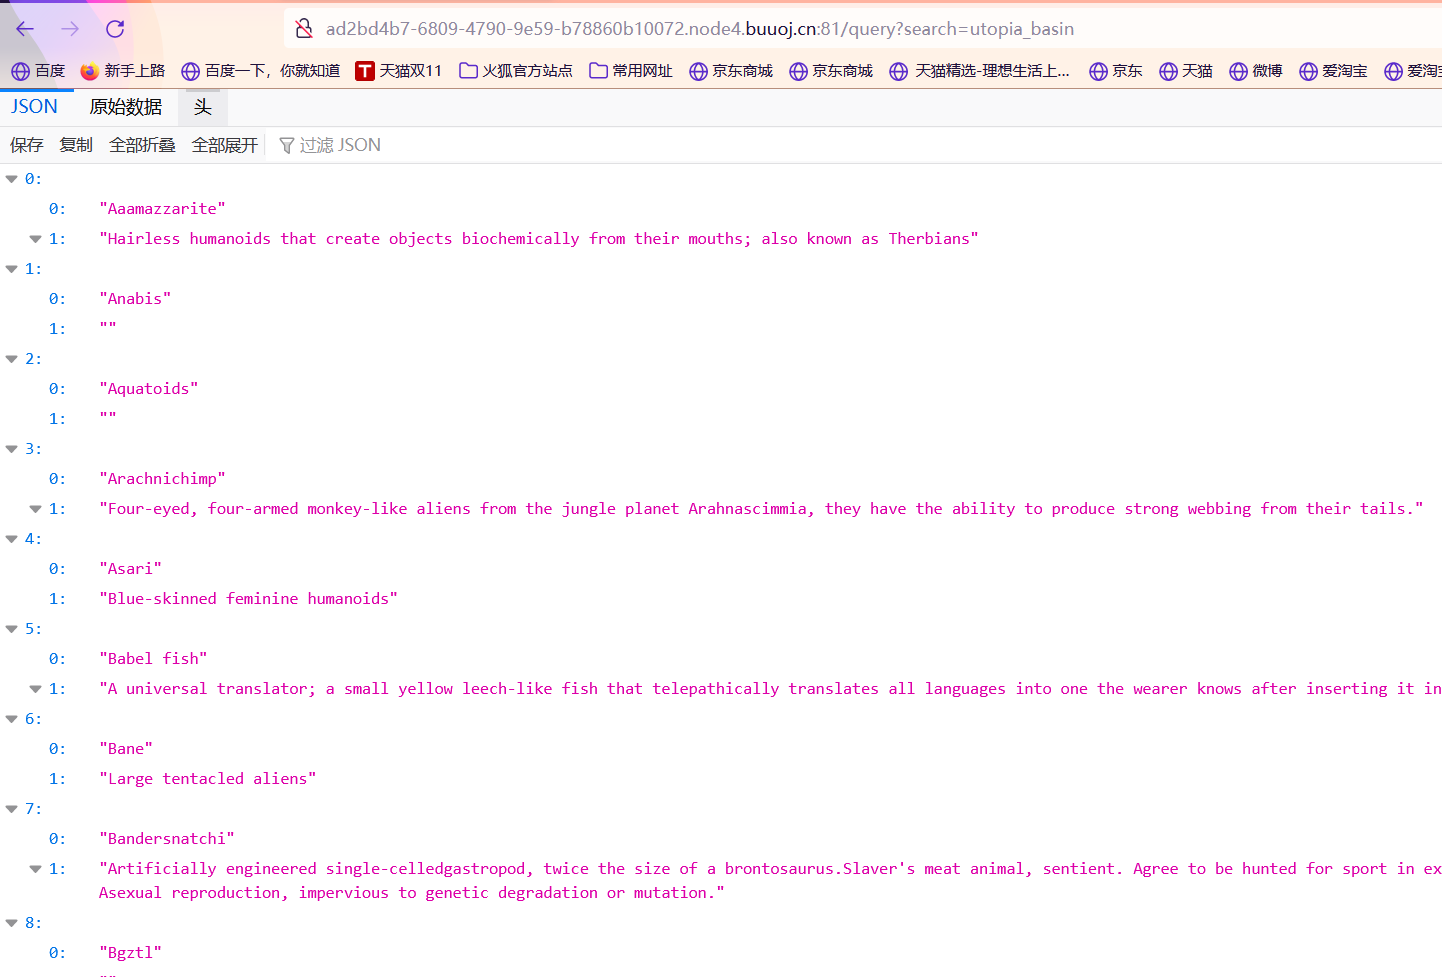Open the 京东 bookmark
This screenshot has width=1442, height=977.
pyautogui.click(x=1116, y=71)
